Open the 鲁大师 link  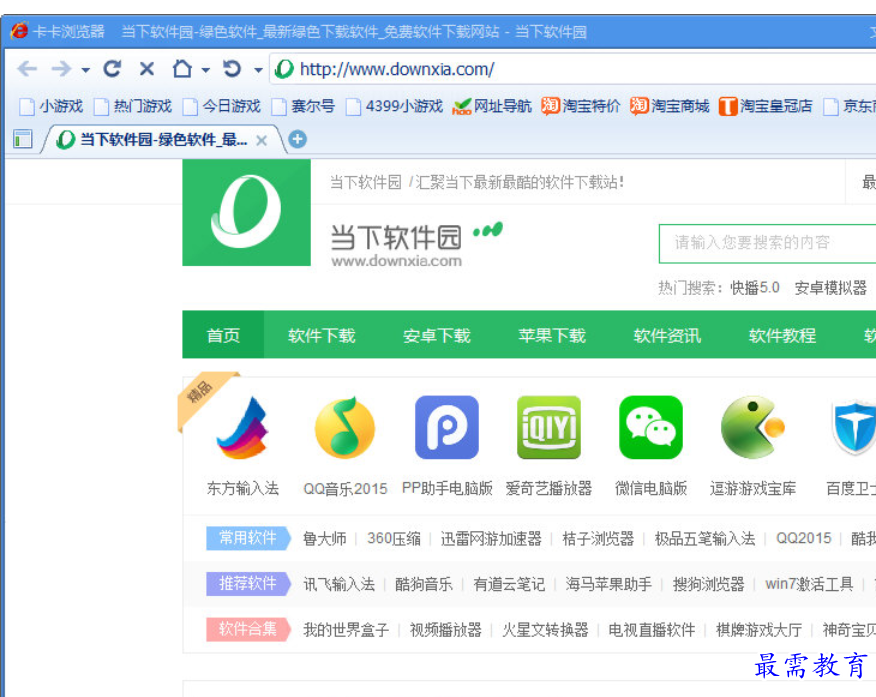(325, 538)
